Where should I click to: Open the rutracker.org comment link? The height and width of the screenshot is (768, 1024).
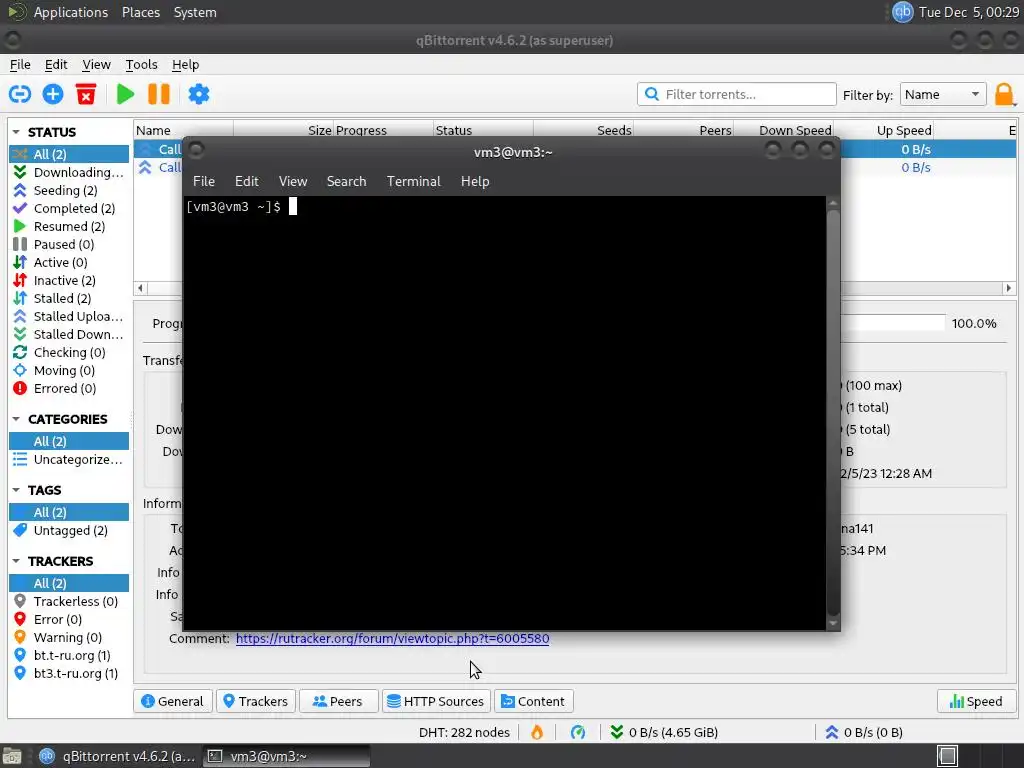click(392, 639)
